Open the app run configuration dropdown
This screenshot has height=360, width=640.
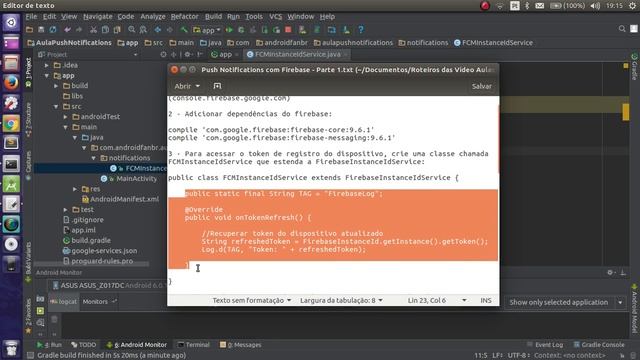click(207, 30)
